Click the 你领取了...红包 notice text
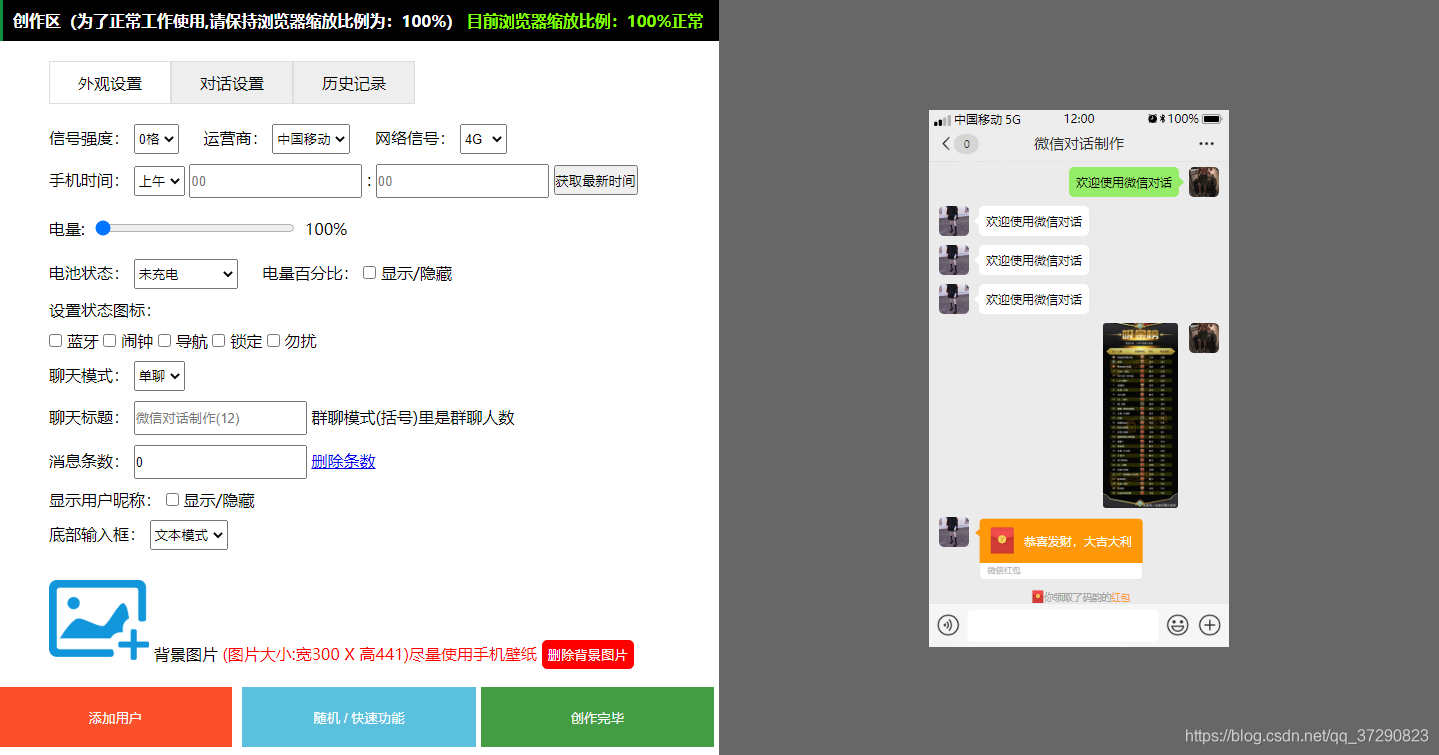 pyautogui.click(x=1081, y=597)
